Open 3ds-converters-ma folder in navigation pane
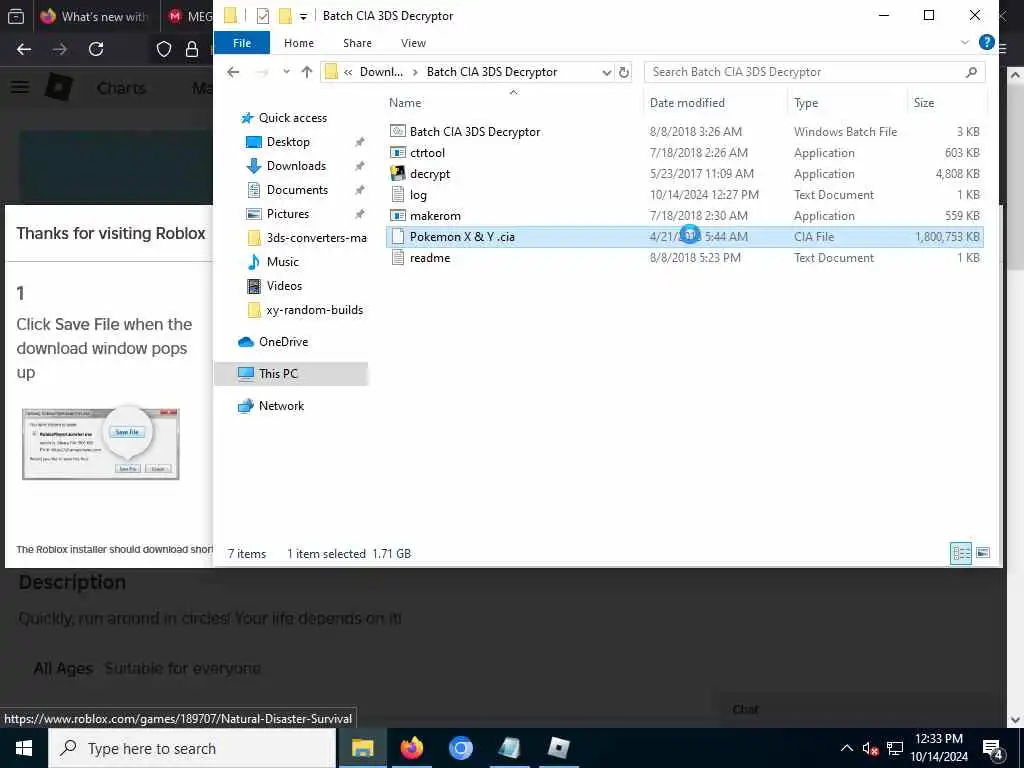Viewport: 1024px width, 768px height. 316,238
